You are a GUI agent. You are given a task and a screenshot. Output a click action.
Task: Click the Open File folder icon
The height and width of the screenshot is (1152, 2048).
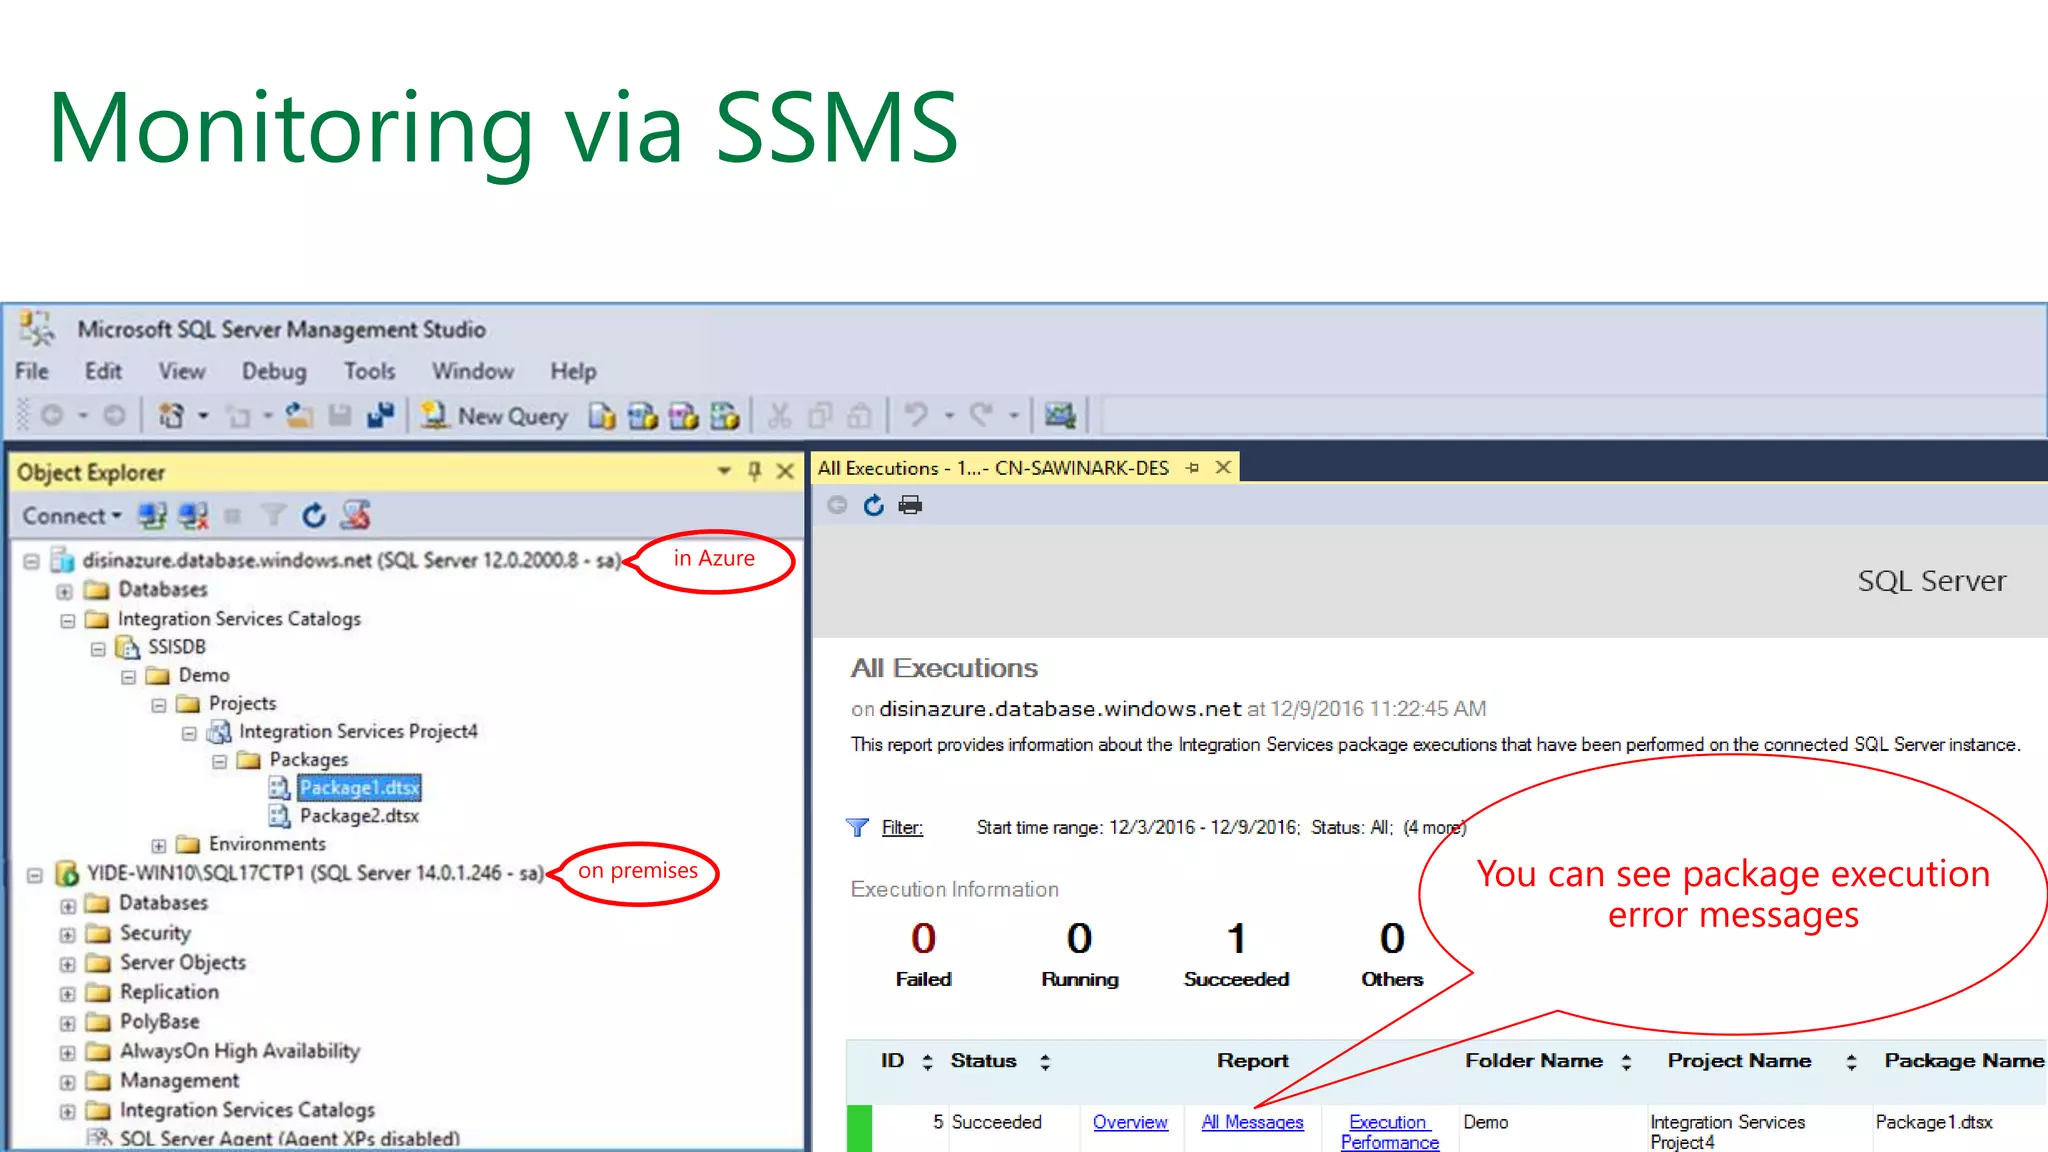[298, 415]
